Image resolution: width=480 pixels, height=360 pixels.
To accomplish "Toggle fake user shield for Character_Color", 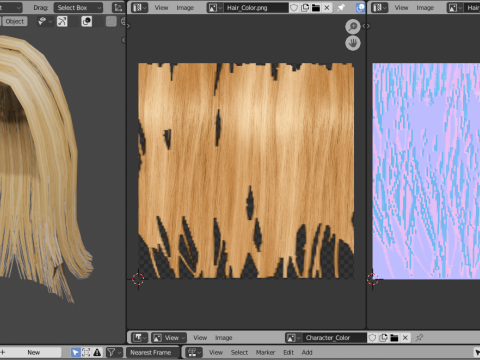I will (x=372, y=338).
